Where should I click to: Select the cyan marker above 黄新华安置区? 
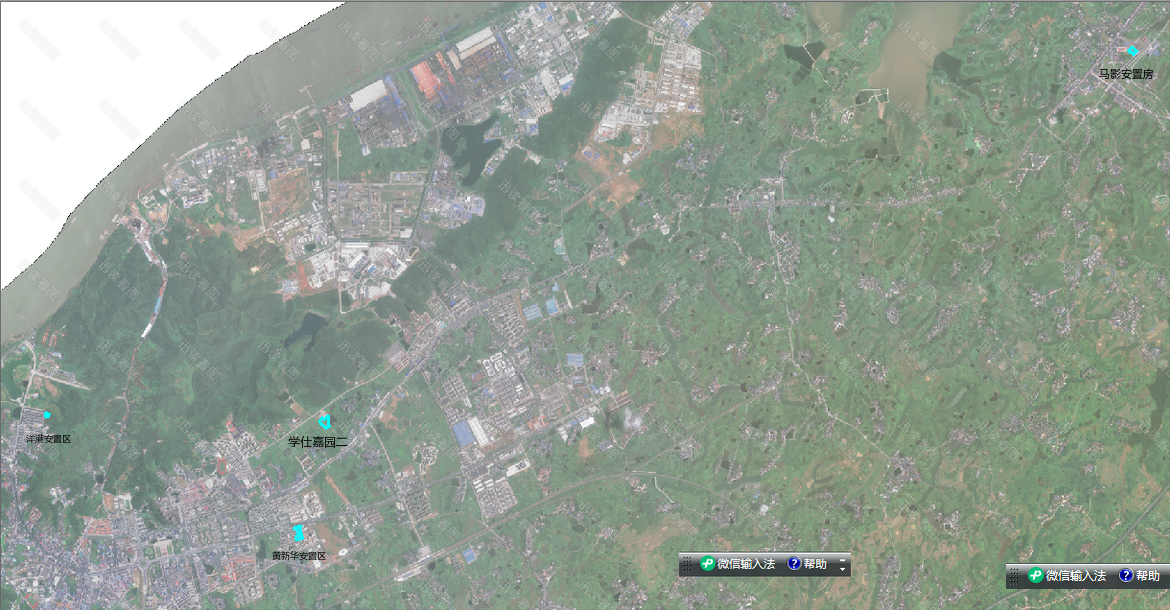(298, 533)
